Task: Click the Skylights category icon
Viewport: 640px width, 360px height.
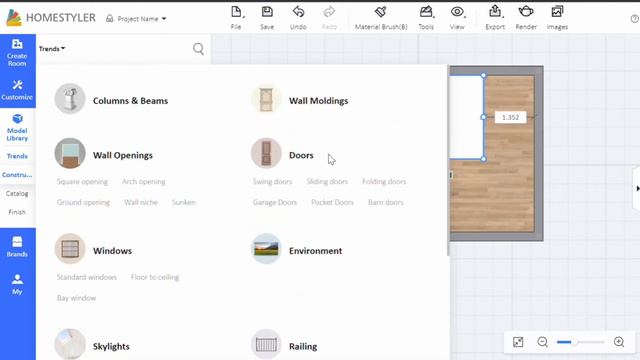Action: (70, 344)
